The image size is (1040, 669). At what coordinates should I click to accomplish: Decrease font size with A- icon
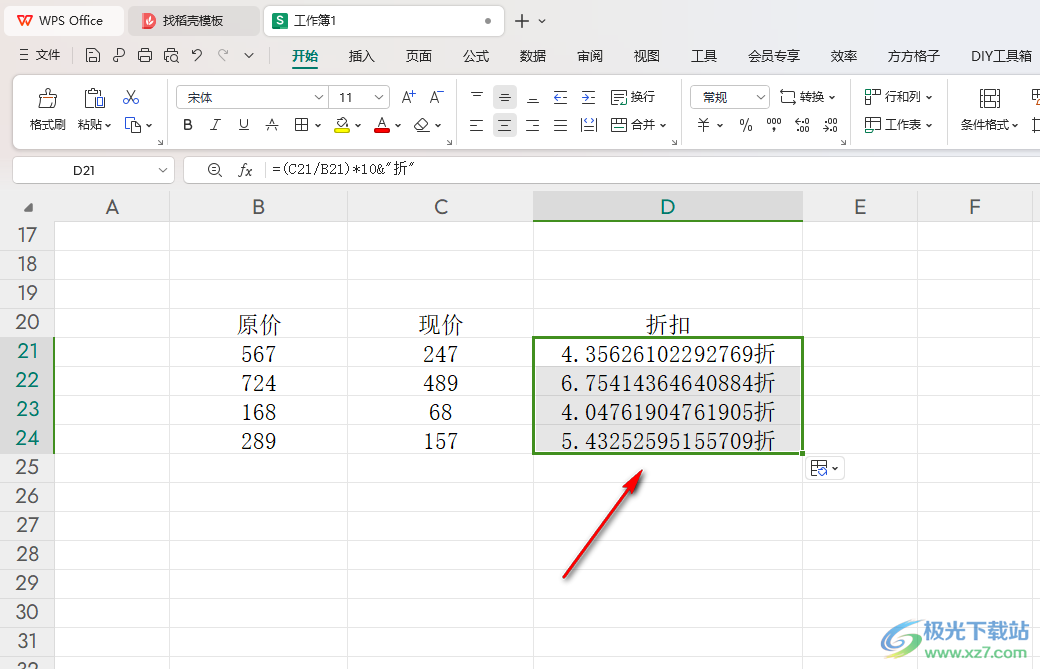pos(436,97)
